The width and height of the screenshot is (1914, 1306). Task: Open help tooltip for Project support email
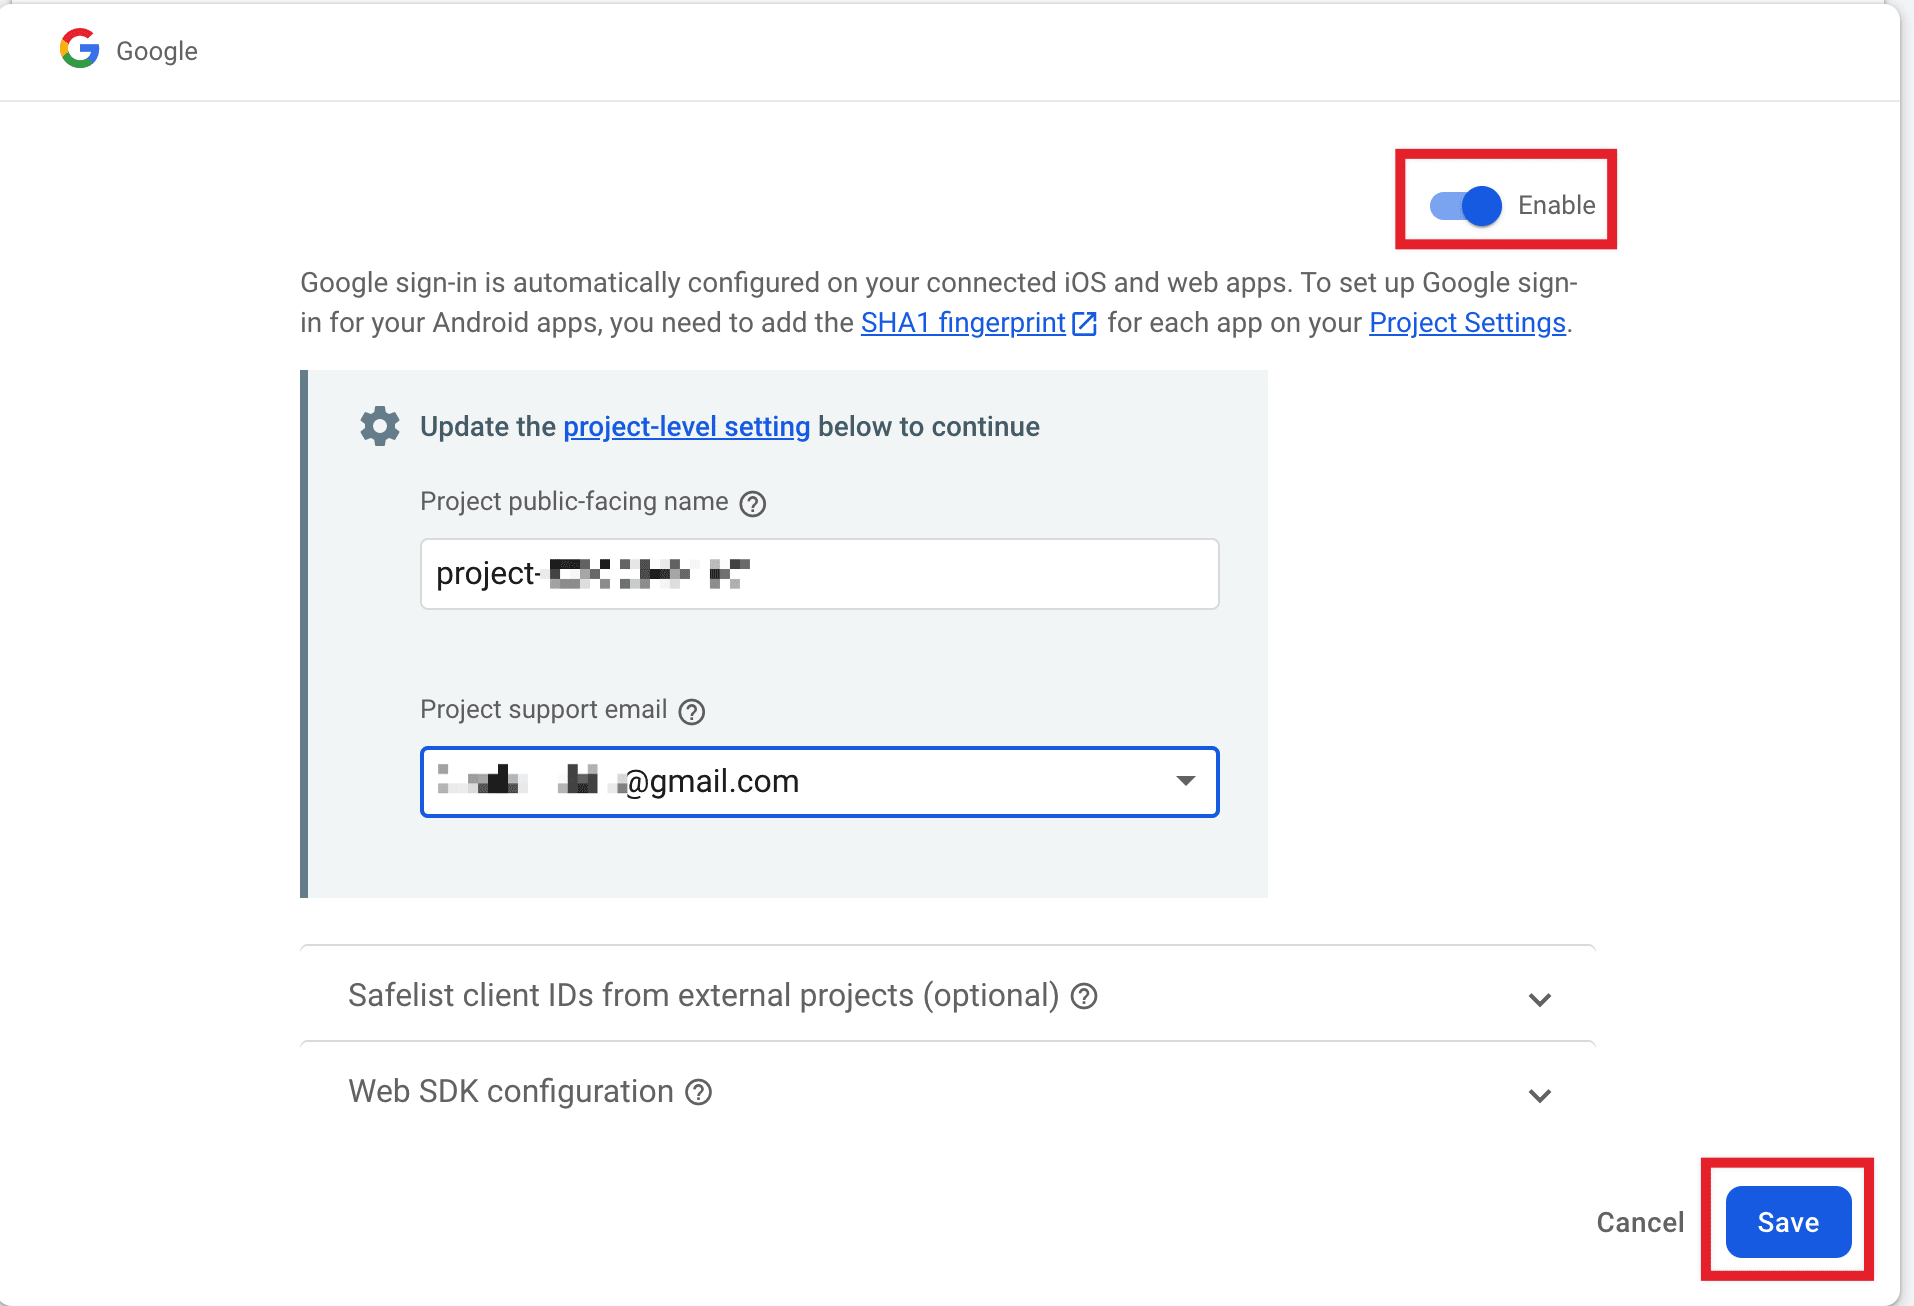tap(691, 711)
